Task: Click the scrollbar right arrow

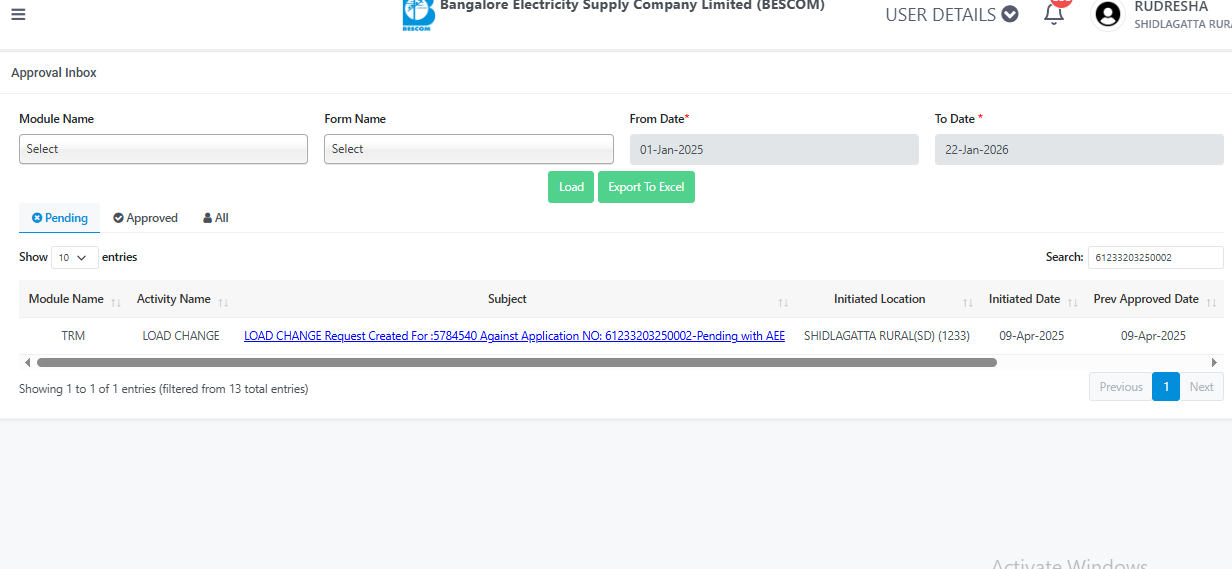Action: point(1215,362)
